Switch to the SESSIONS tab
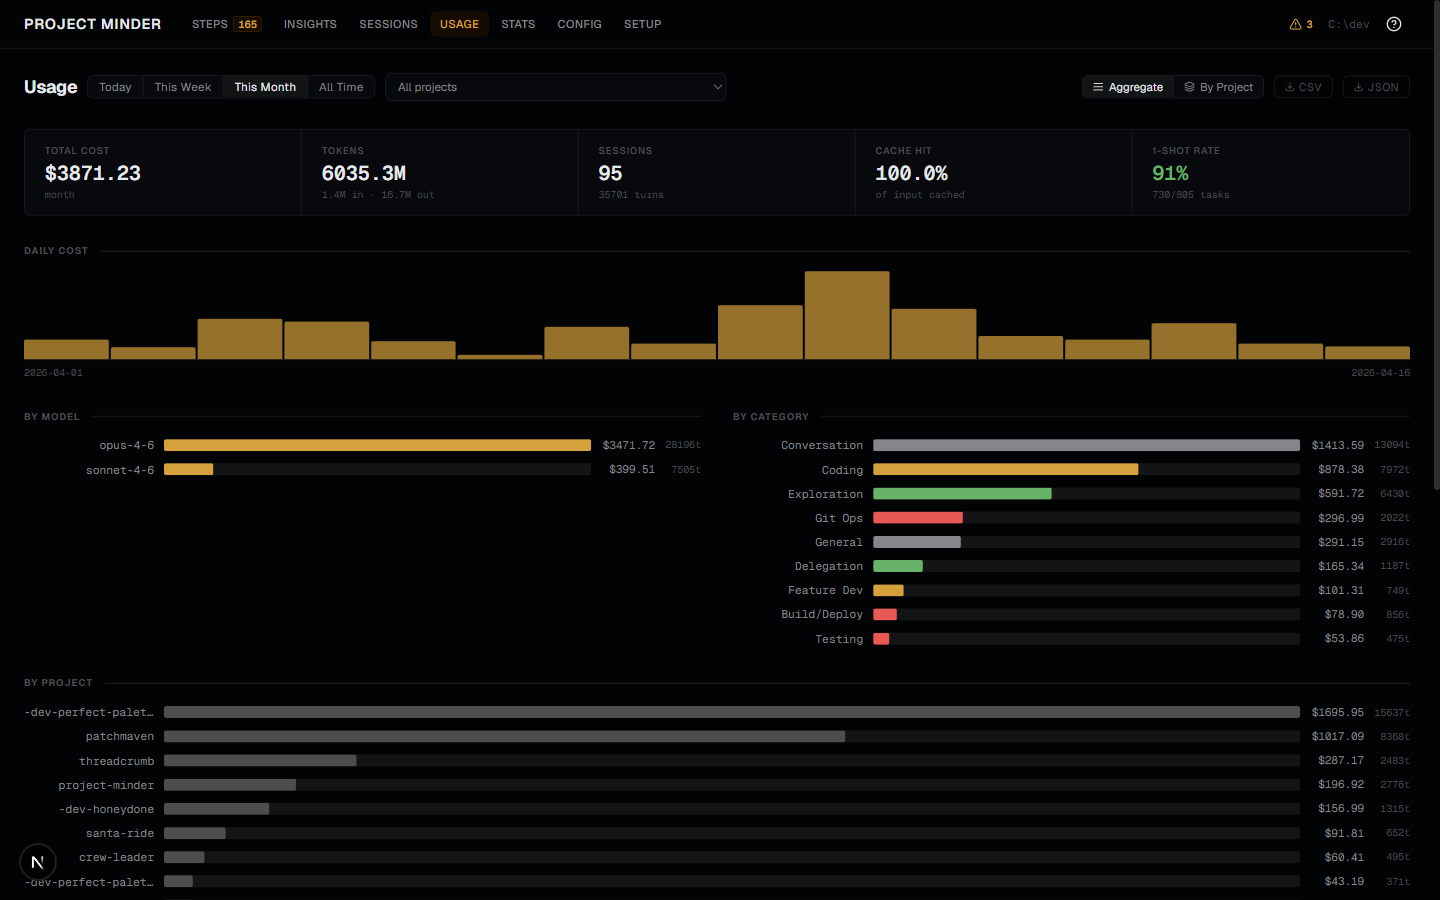 tap(388, 23)
